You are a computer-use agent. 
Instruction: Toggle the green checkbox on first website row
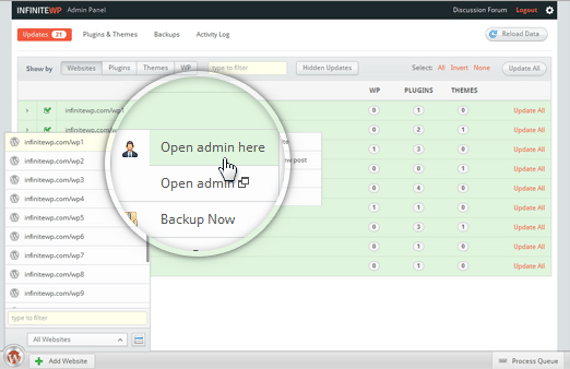coord(47,110)
